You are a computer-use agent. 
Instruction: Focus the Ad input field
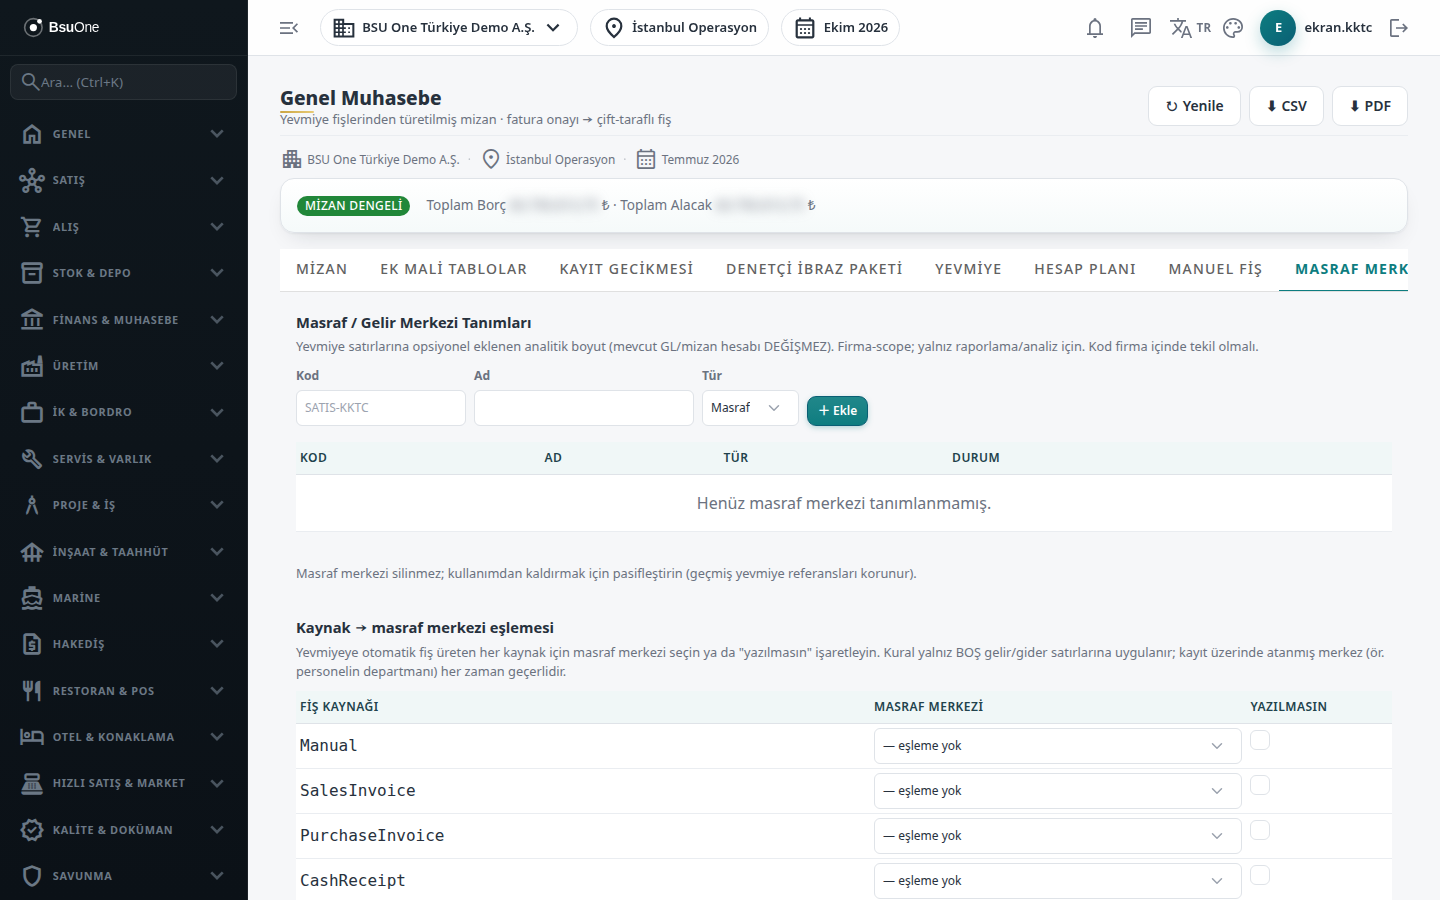[584, 408]
